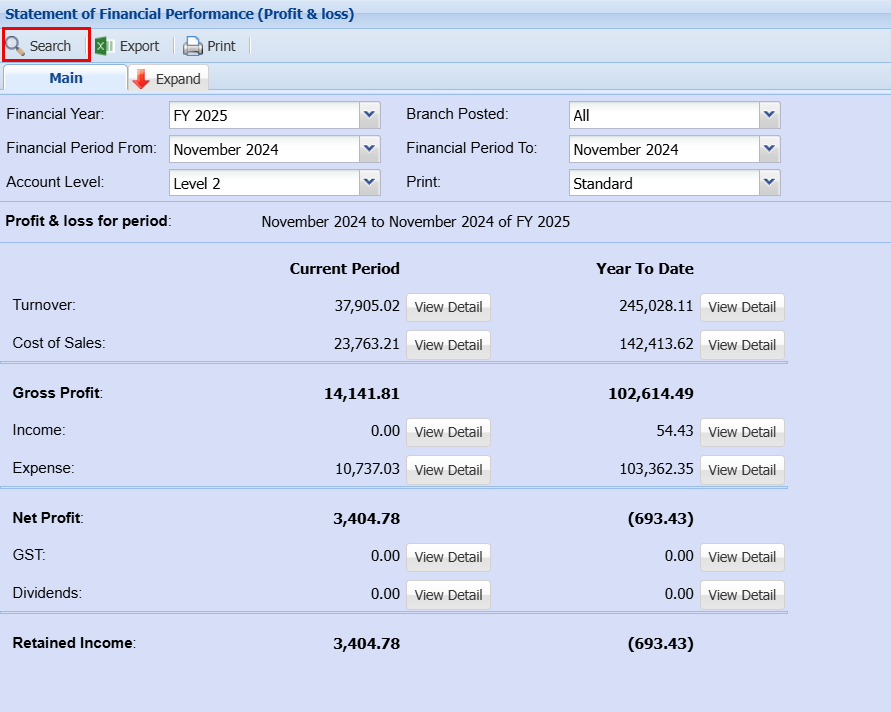View Detail for Year To Date Turnover

(x=742, y=307)
